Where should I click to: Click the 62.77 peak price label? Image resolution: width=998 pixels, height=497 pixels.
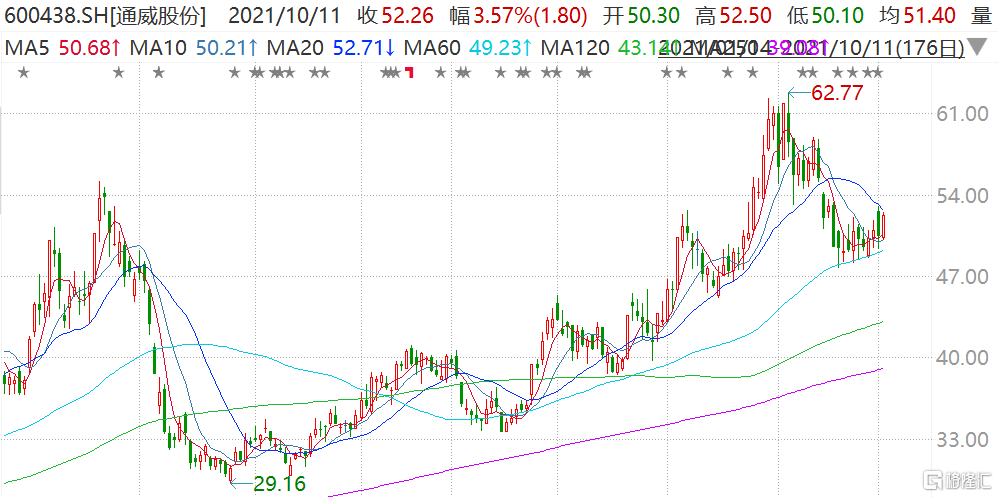tap(836, 94)
